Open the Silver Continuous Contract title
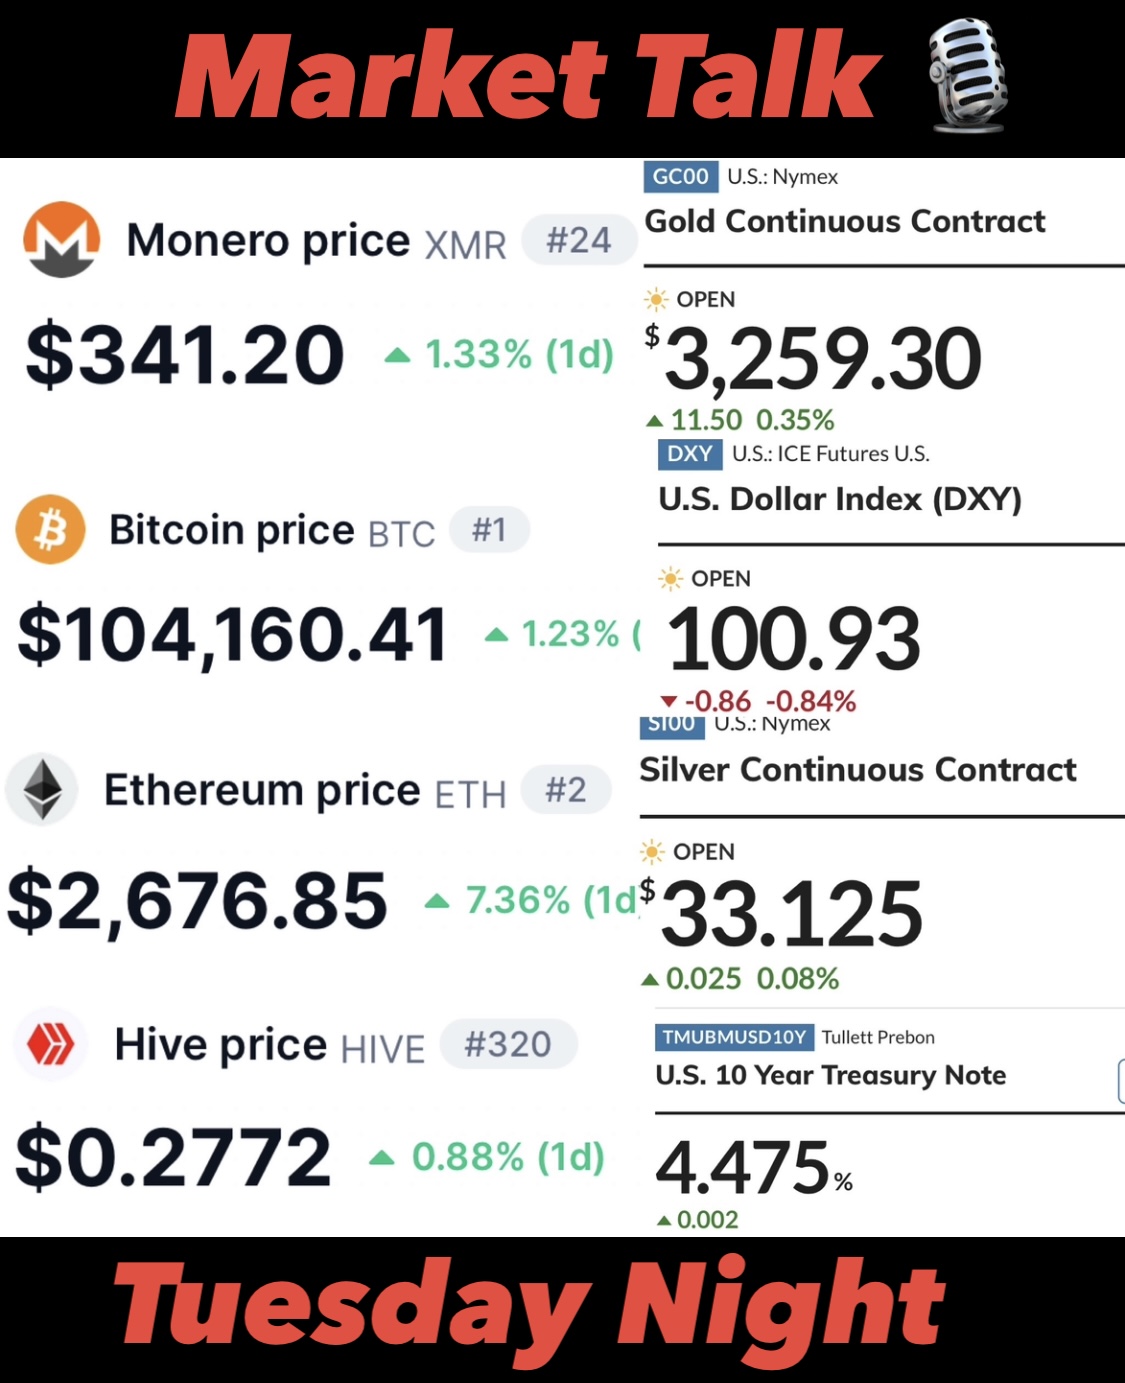The width and height of the screenshot is (1125, 1383). [858, 770]
